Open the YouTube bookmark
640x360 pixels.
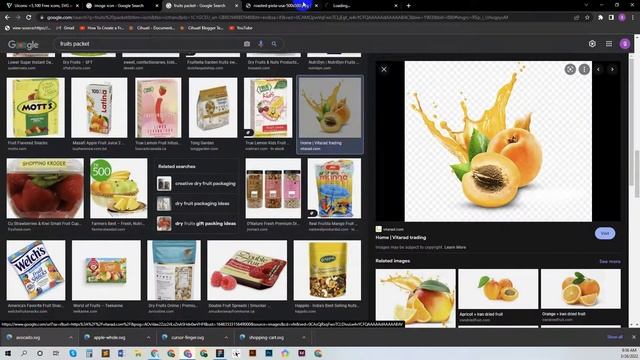241,28
